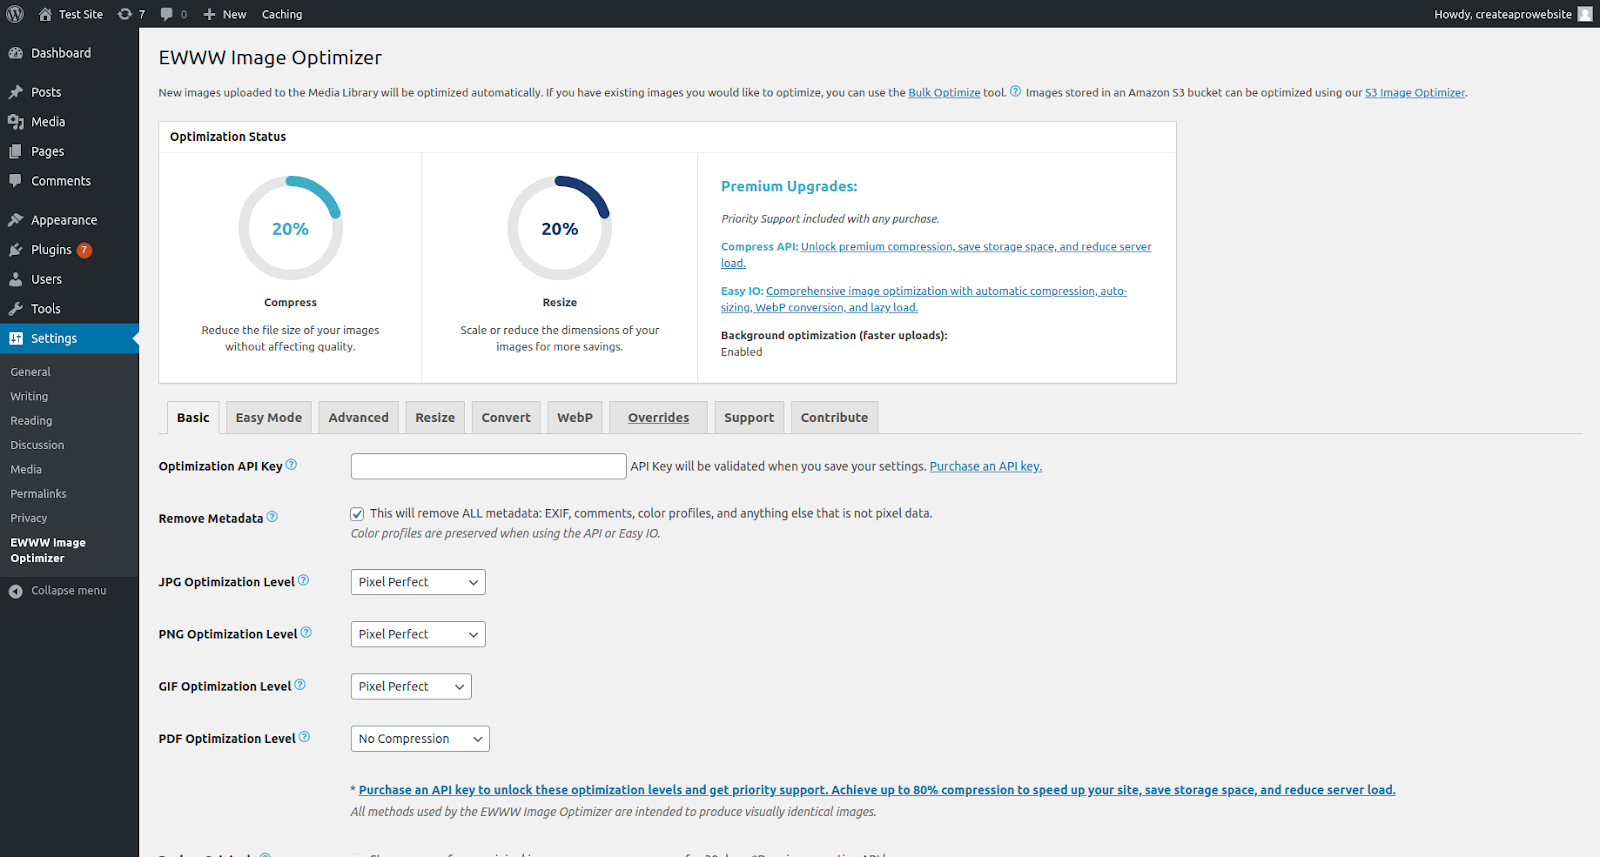Click the Dashboard gauge icon
This screenshot has width=1600, height=857.
(x=16, y=53)
